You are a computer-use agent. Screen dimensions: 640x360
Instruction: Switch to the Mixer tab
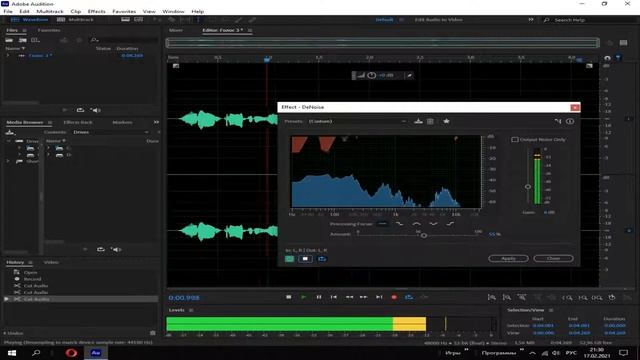pyautogui.click(x=176, y=30)
